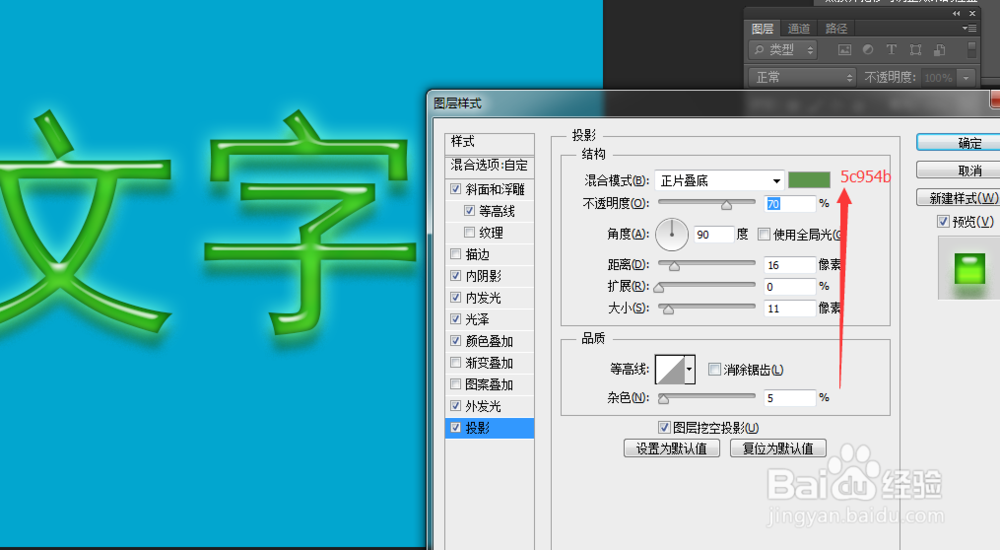Open the blend mode 正片叠底 dropdown
This screenshot has width=1000, height=550.
click(719, 181)
